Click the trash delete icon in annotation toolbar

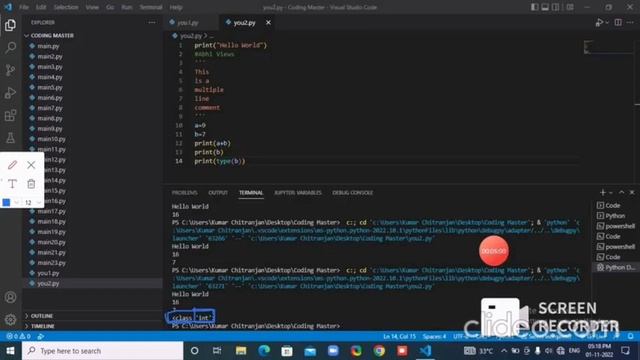(x=31, y=184)
